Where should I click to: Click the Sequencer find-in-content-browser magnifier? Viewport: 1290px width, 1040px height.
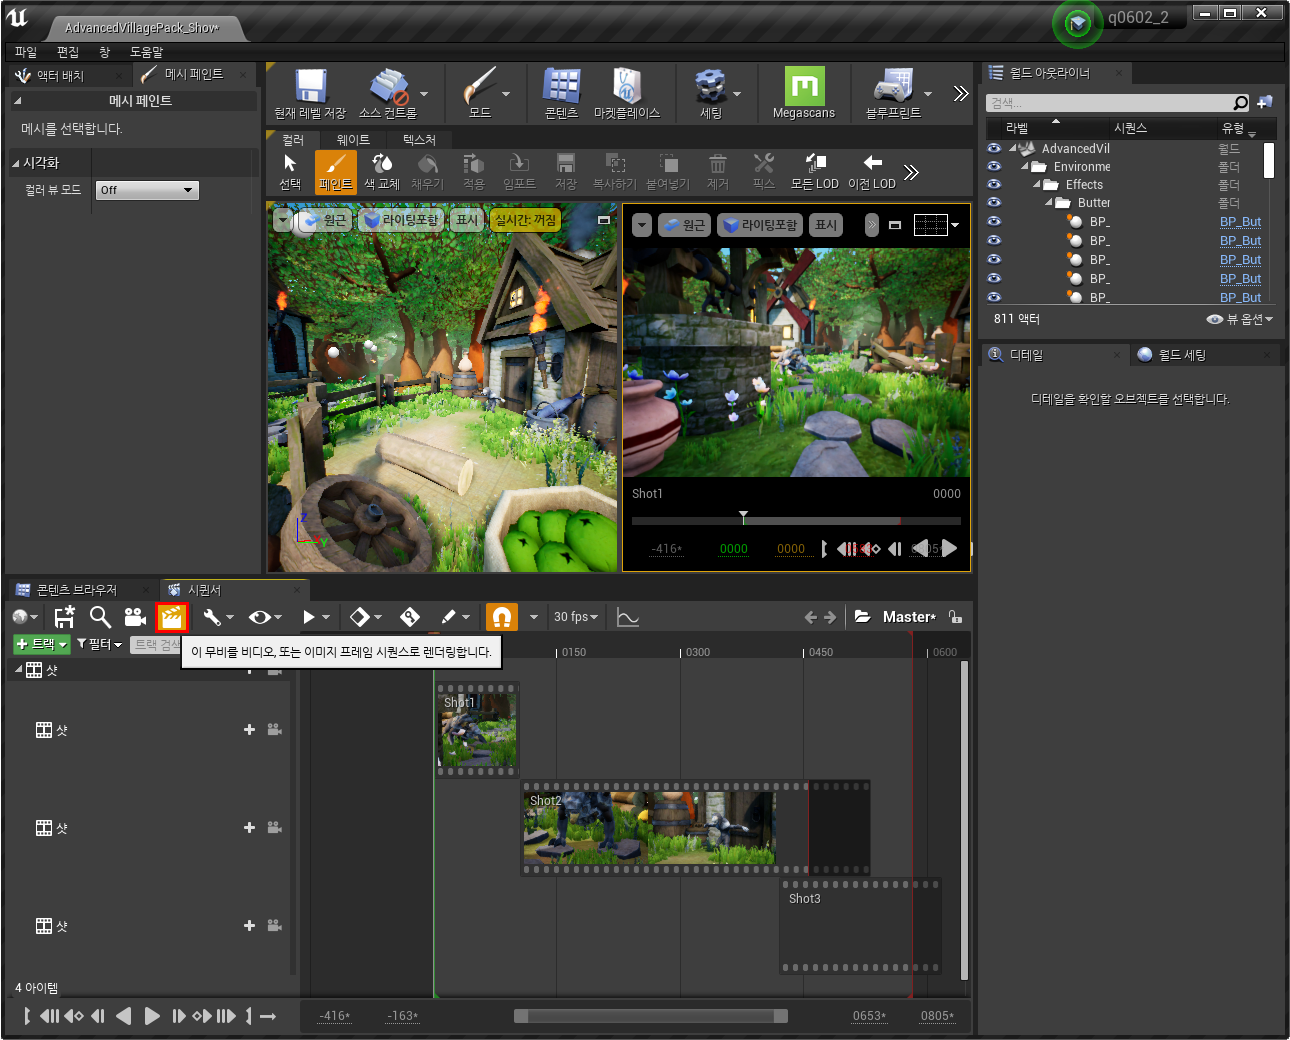(x=100, y=617)
